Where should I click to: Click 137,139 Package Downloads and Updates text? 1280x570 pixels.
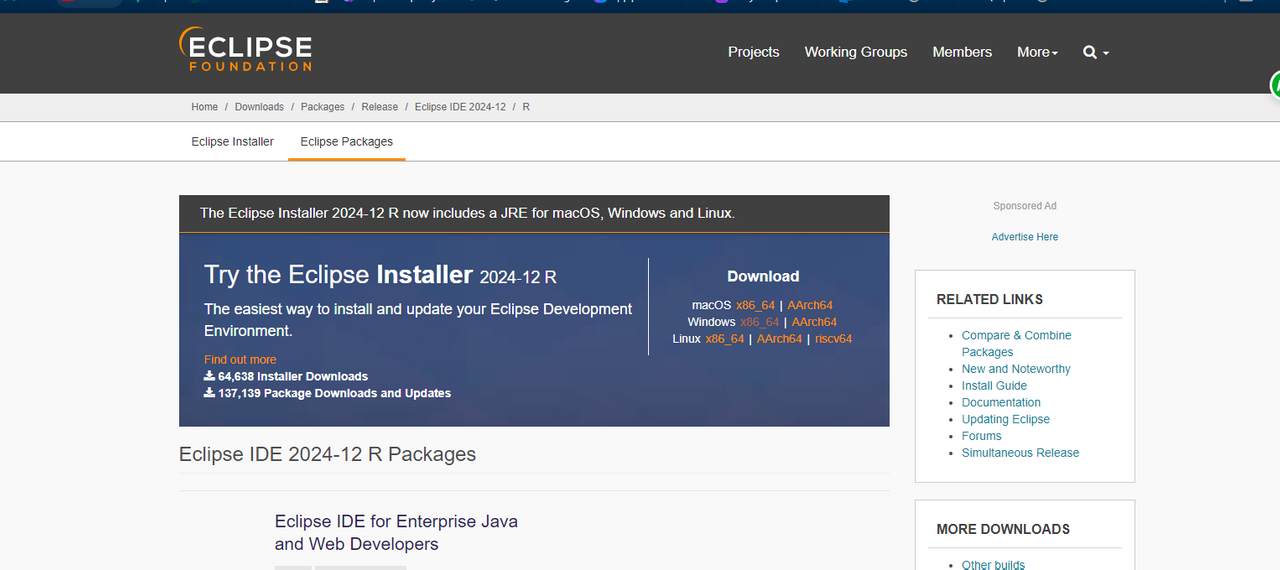[x=334, y=394]
